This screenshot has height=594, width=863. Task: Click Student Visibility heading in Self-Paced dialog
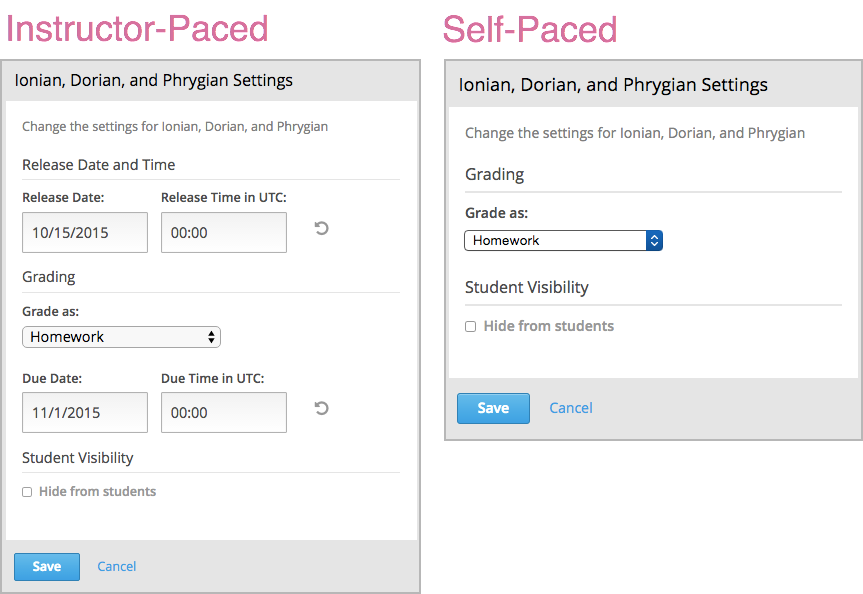click(527, 287)
